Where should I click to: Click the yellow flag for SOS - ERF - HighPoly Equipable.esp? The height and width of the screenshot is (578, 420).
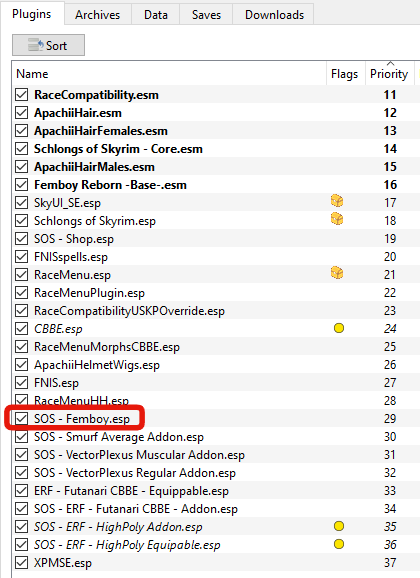tap(339, 544)
